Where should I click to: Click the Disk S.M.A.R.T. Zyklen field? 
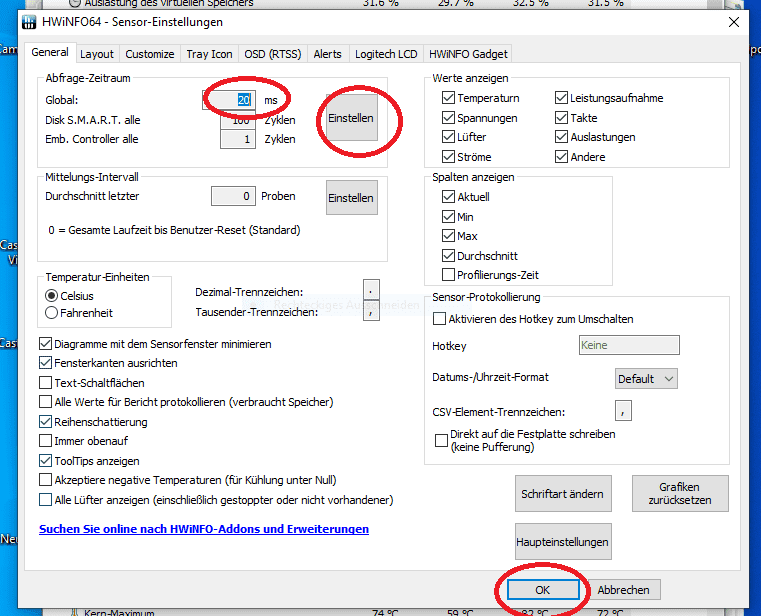point(238,120)
